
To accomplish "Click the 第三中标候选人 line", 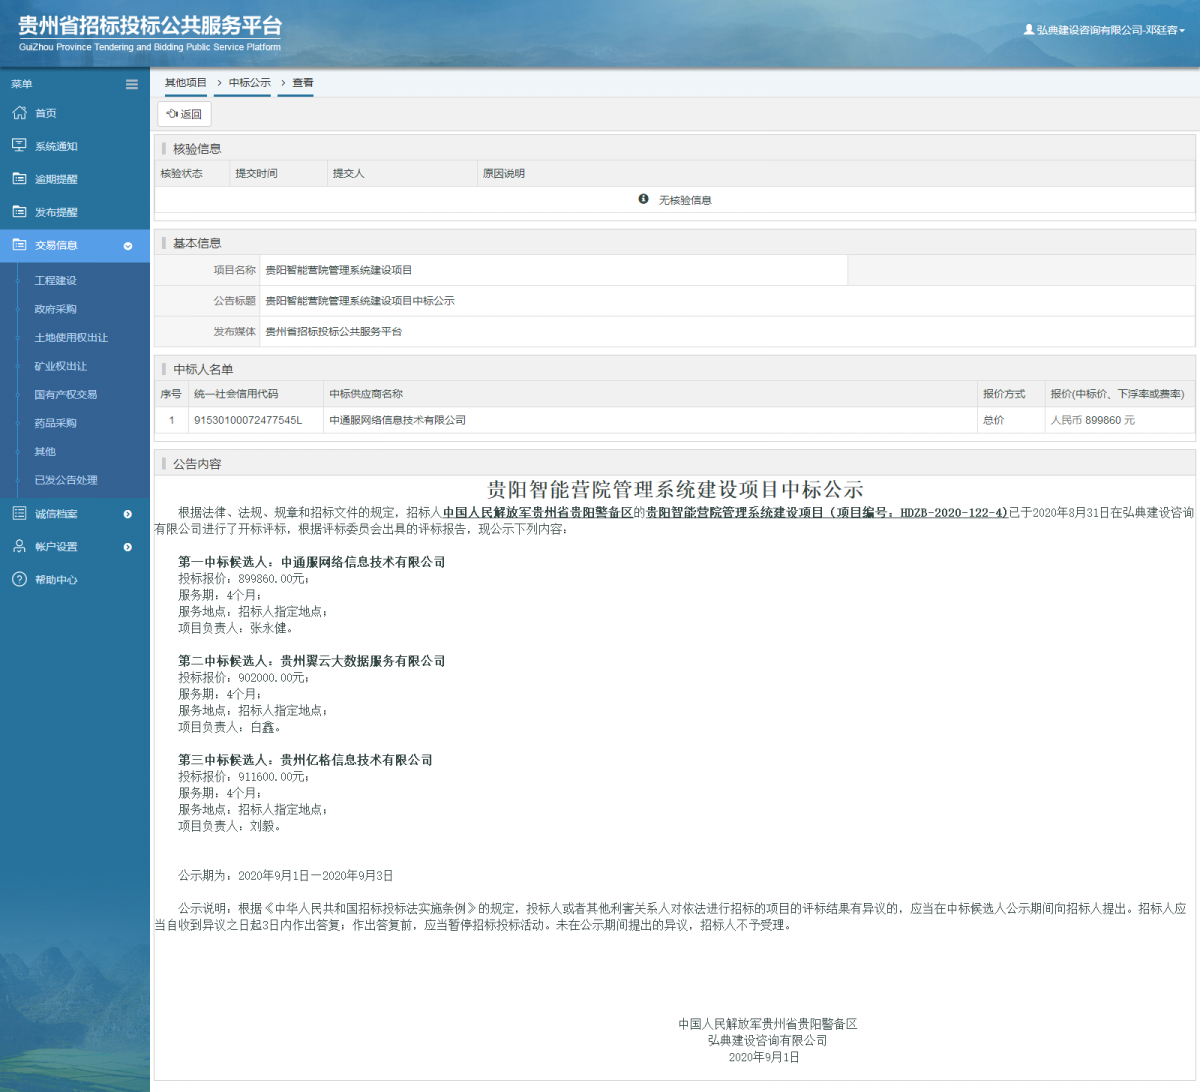I will [x=305, y=760].
